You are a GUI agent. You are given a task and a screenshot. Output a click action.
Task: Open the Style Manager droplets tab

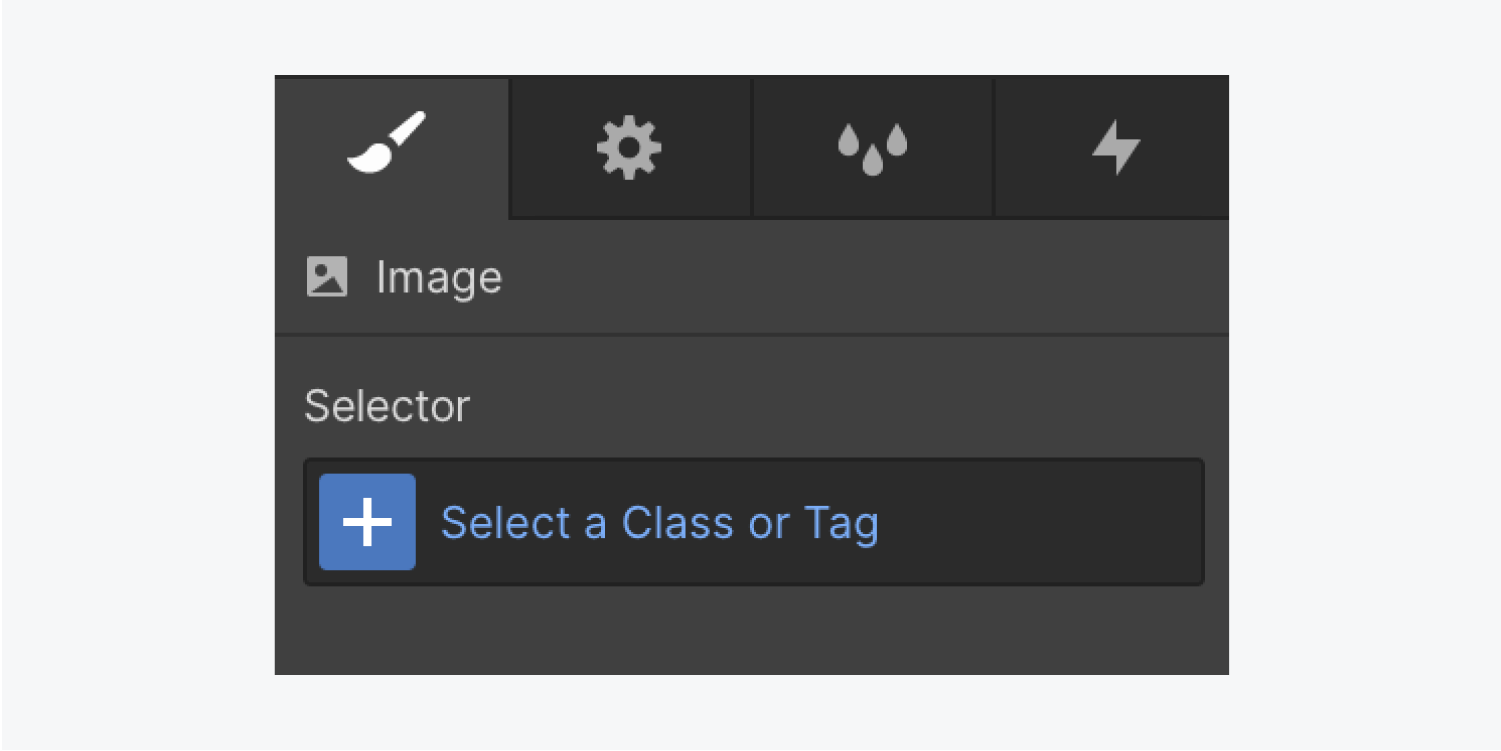pos(872,146)
